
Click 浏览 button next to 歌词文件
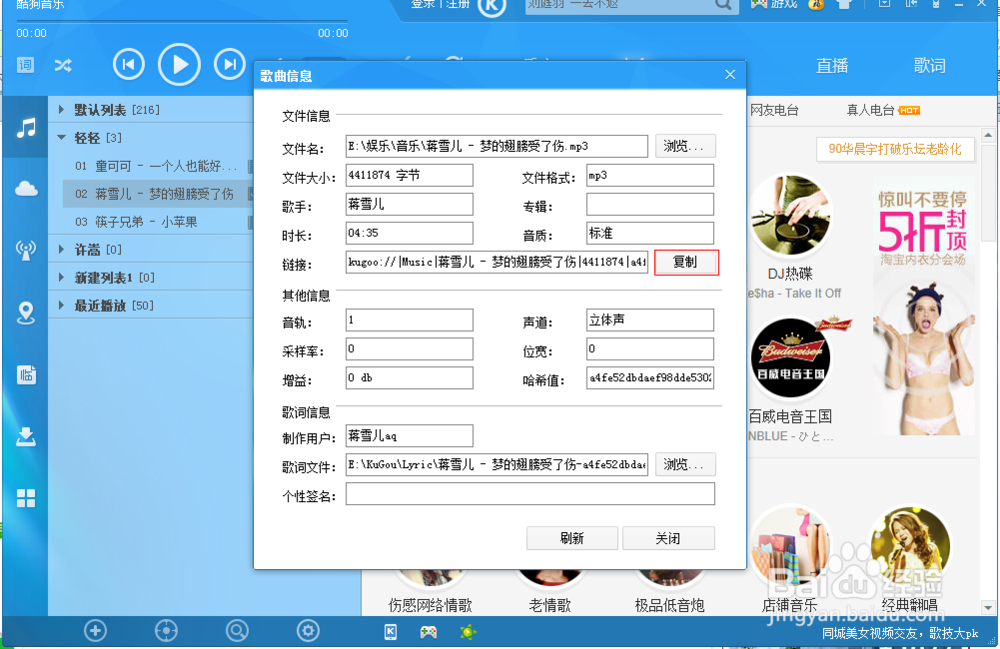pyautogui.click(x=685, y=464)
